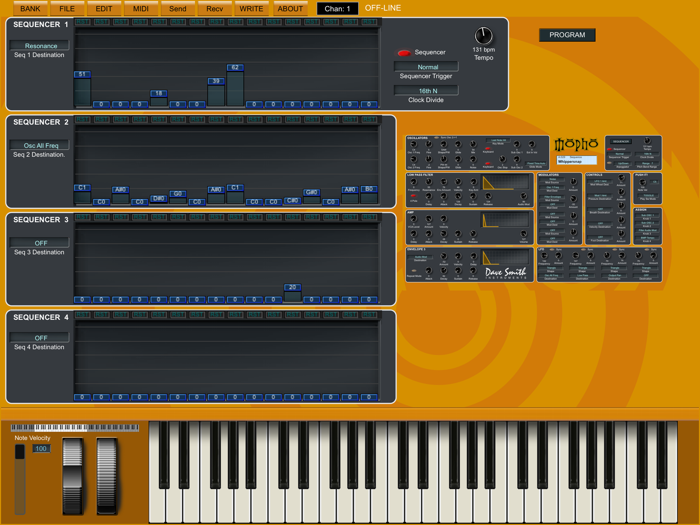Viewport: 700px width, 525px height.
Task: Open the EDIT menu
Action: [x=104, y=8]
